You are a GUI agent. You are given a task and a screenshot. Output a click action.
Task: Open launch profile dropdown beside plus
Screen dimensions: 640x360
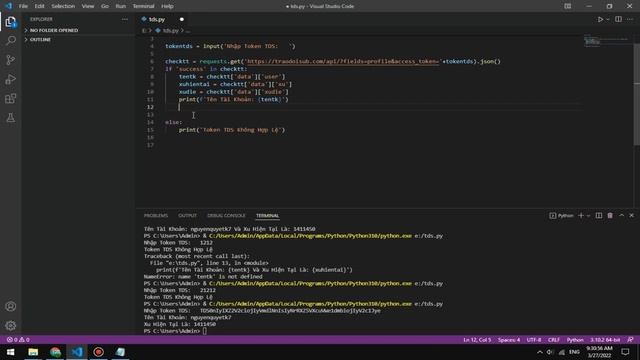point(588,216)
